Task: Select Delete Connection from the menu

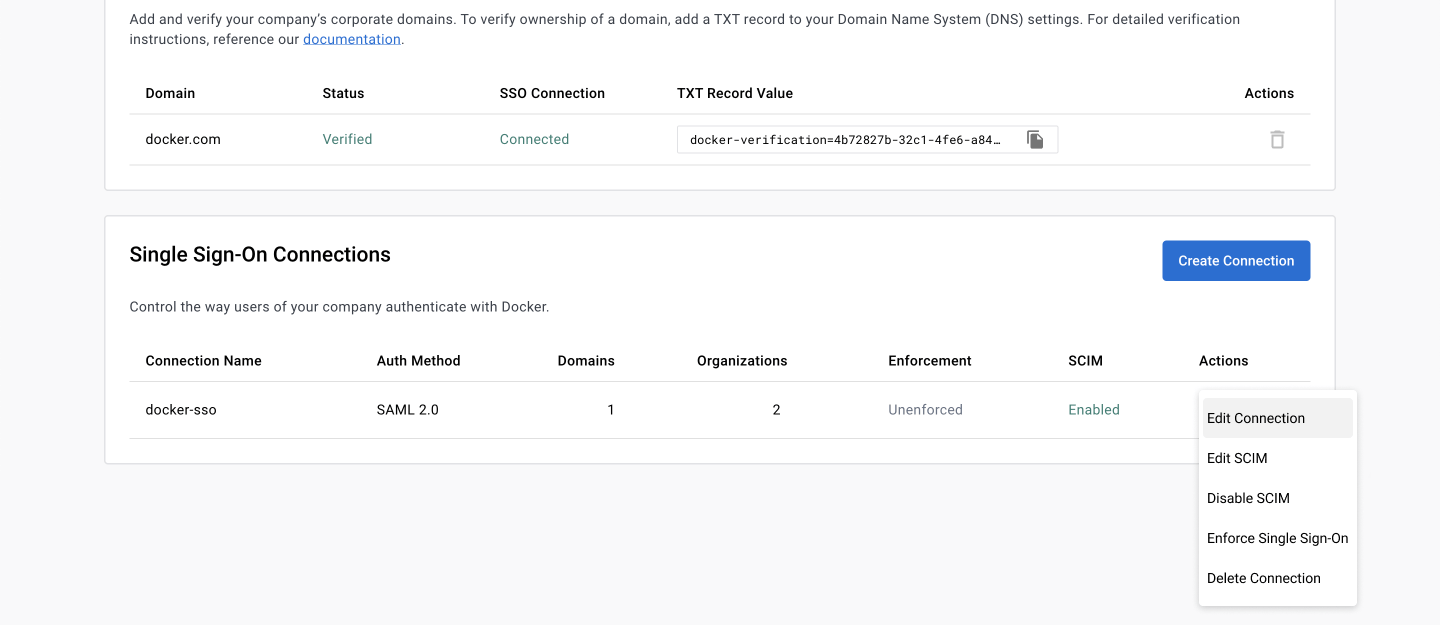Action: 1278,578
